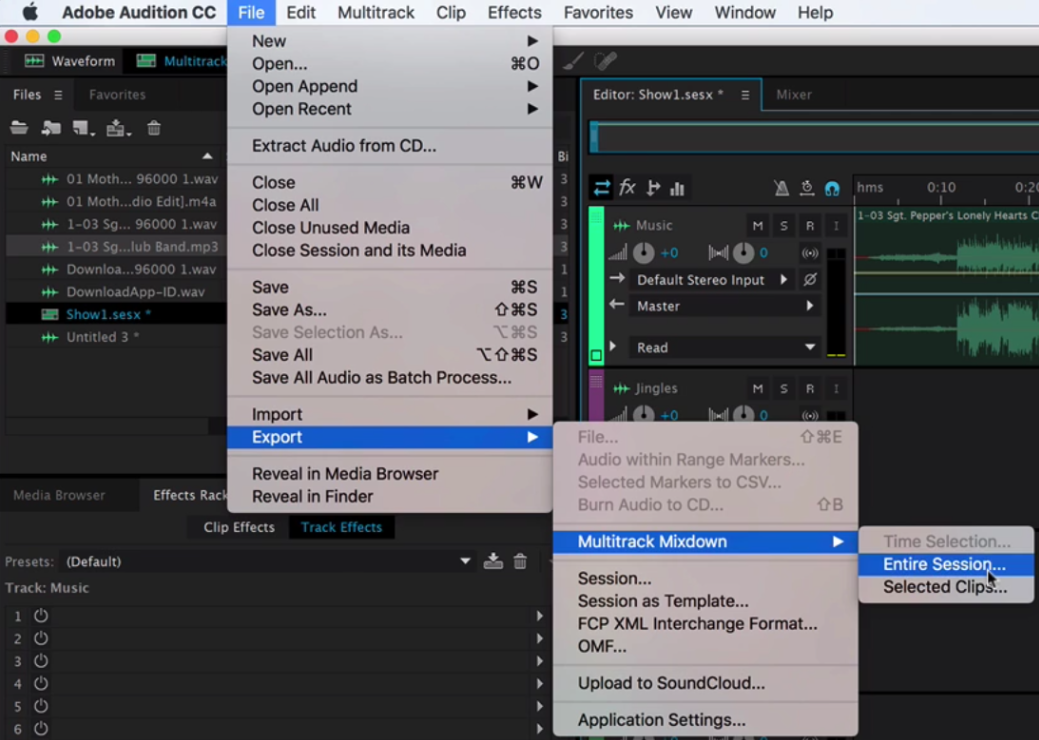Switch to the Favorites tab
1039x740 pixels.
117,95
